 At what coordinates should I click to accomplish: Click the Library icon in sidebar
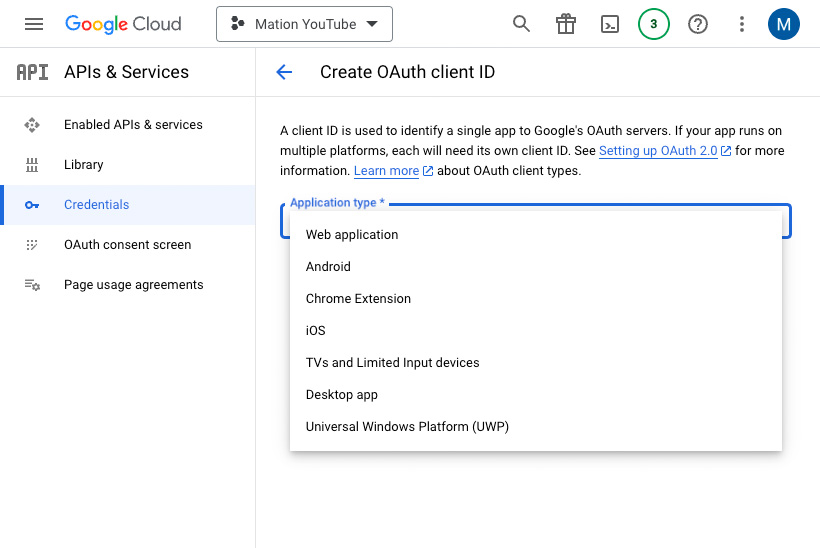click(x=32, y=165)
